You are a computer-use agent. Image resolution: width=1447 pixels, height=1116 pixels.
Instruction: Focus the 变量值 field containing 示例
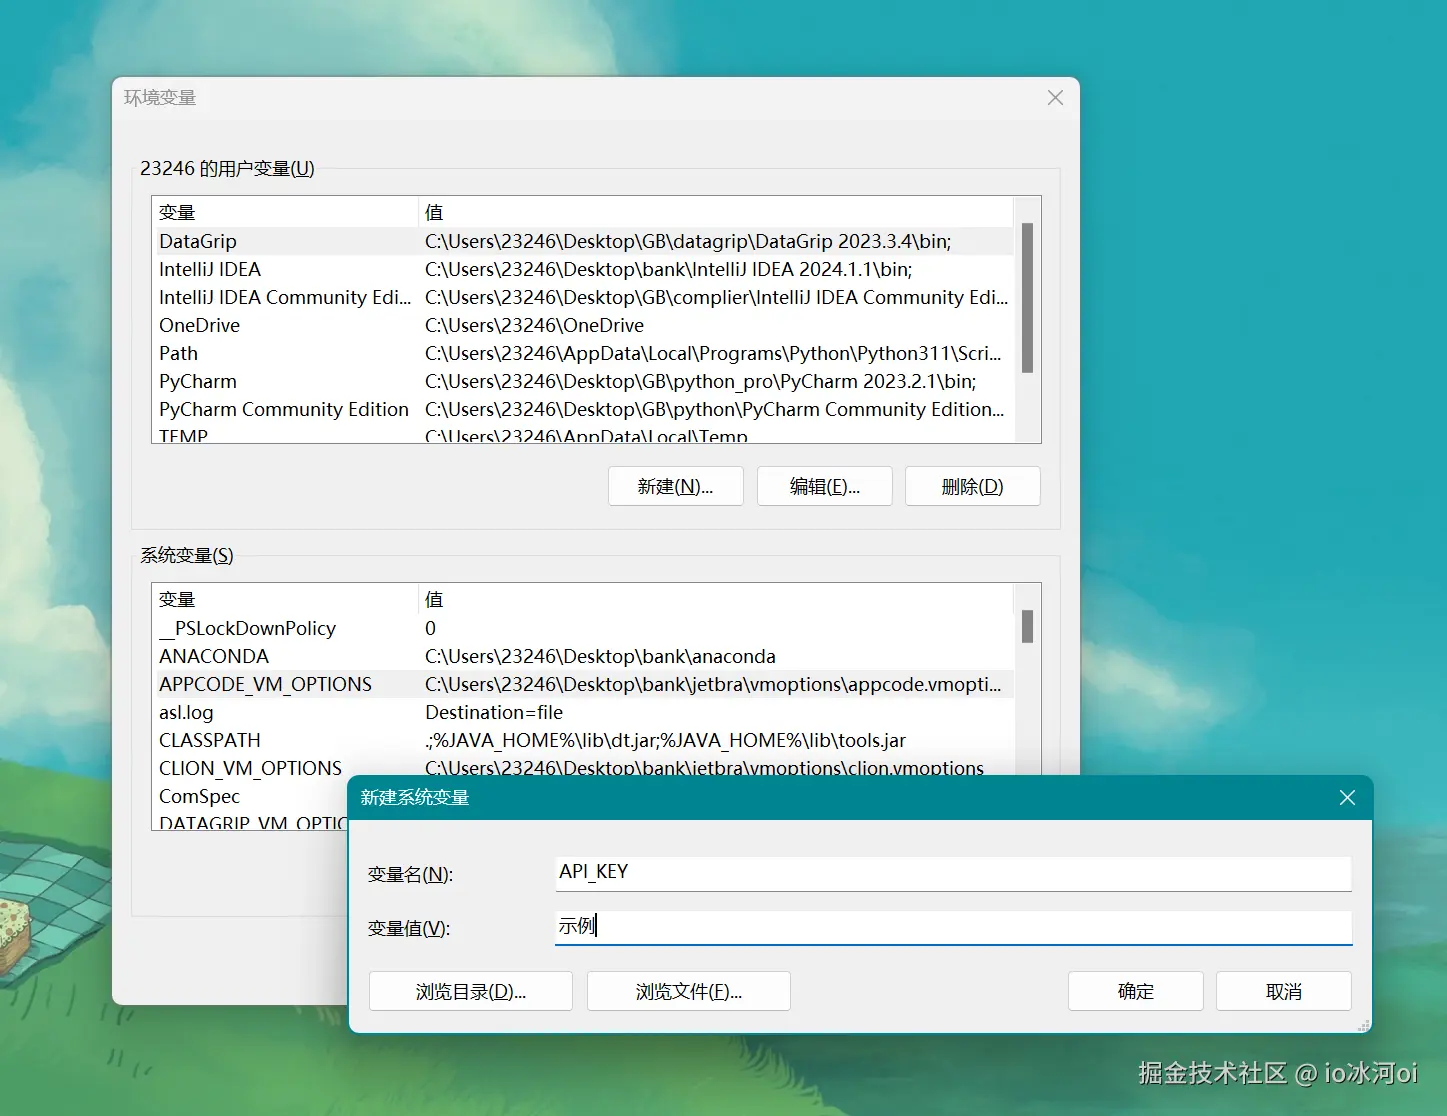(953, 926)
